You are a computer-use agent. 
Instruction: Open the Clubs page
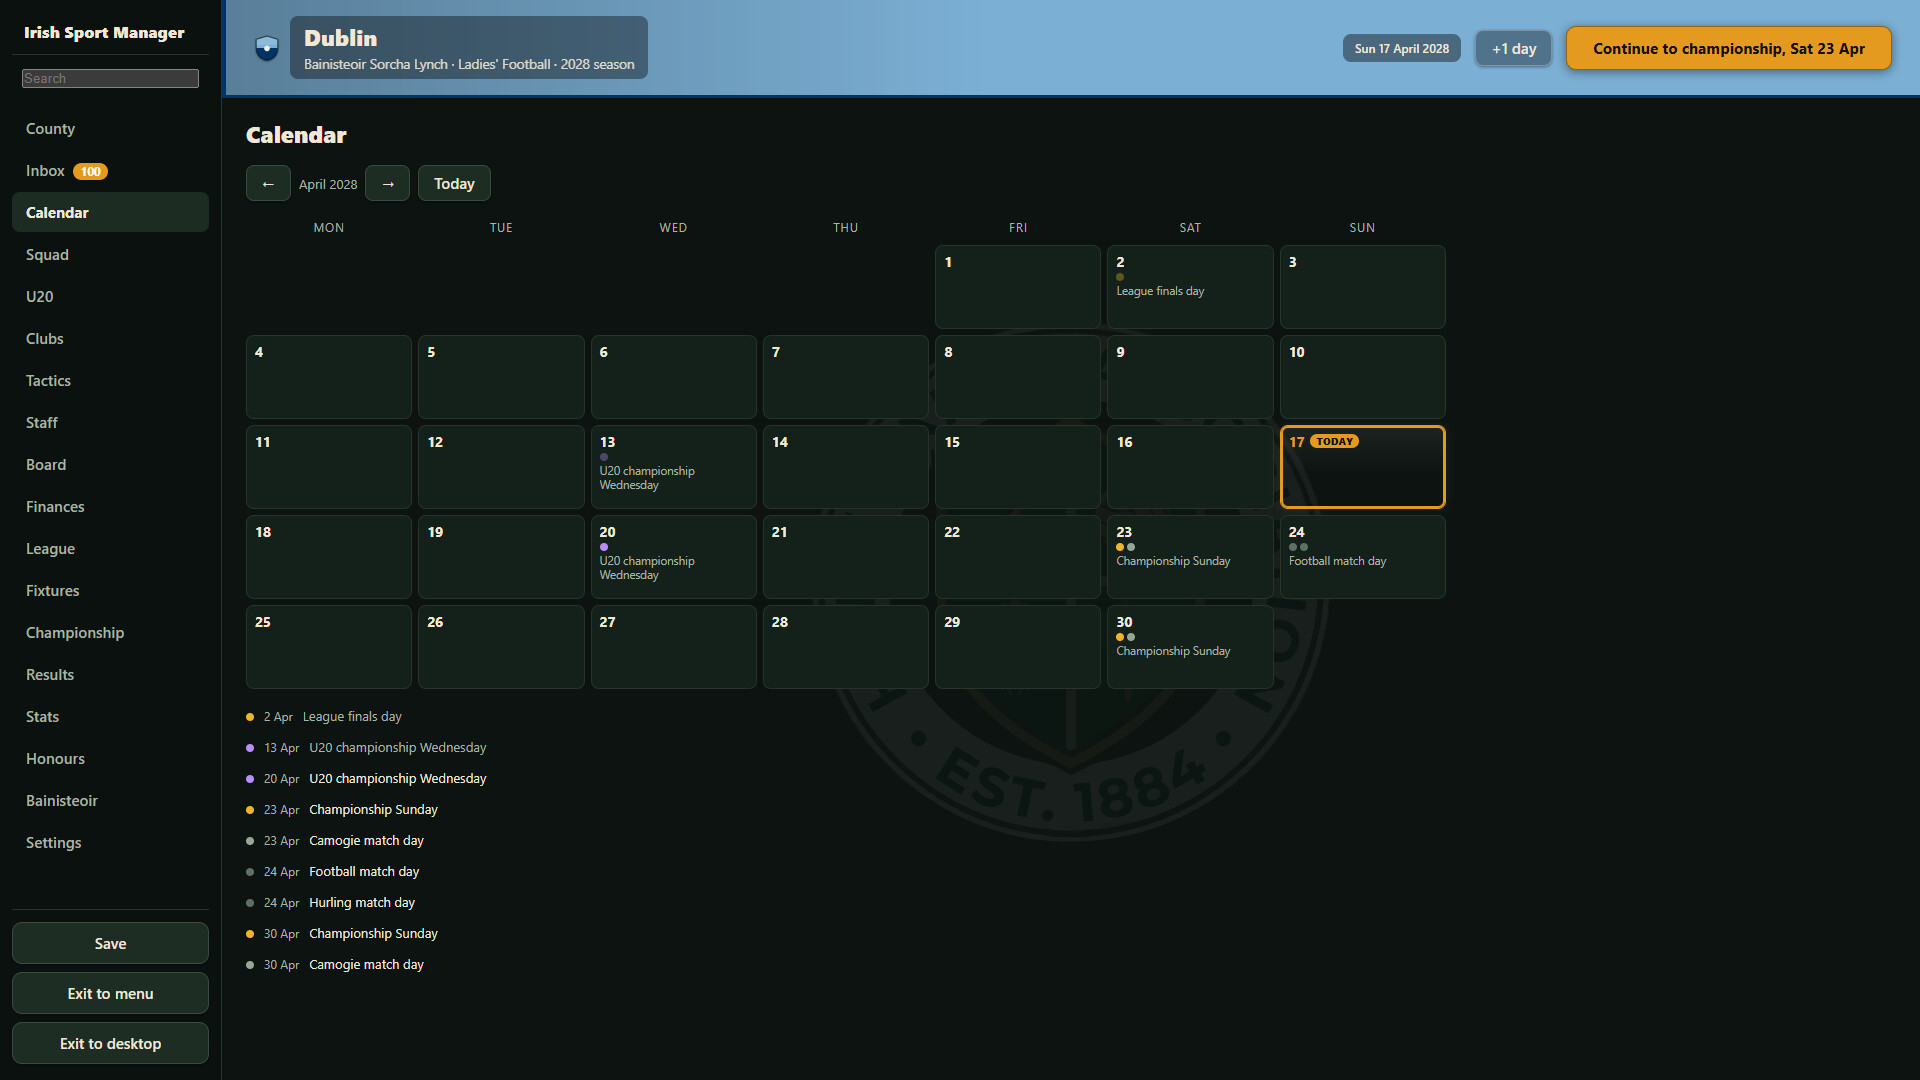tap(110, 339)
